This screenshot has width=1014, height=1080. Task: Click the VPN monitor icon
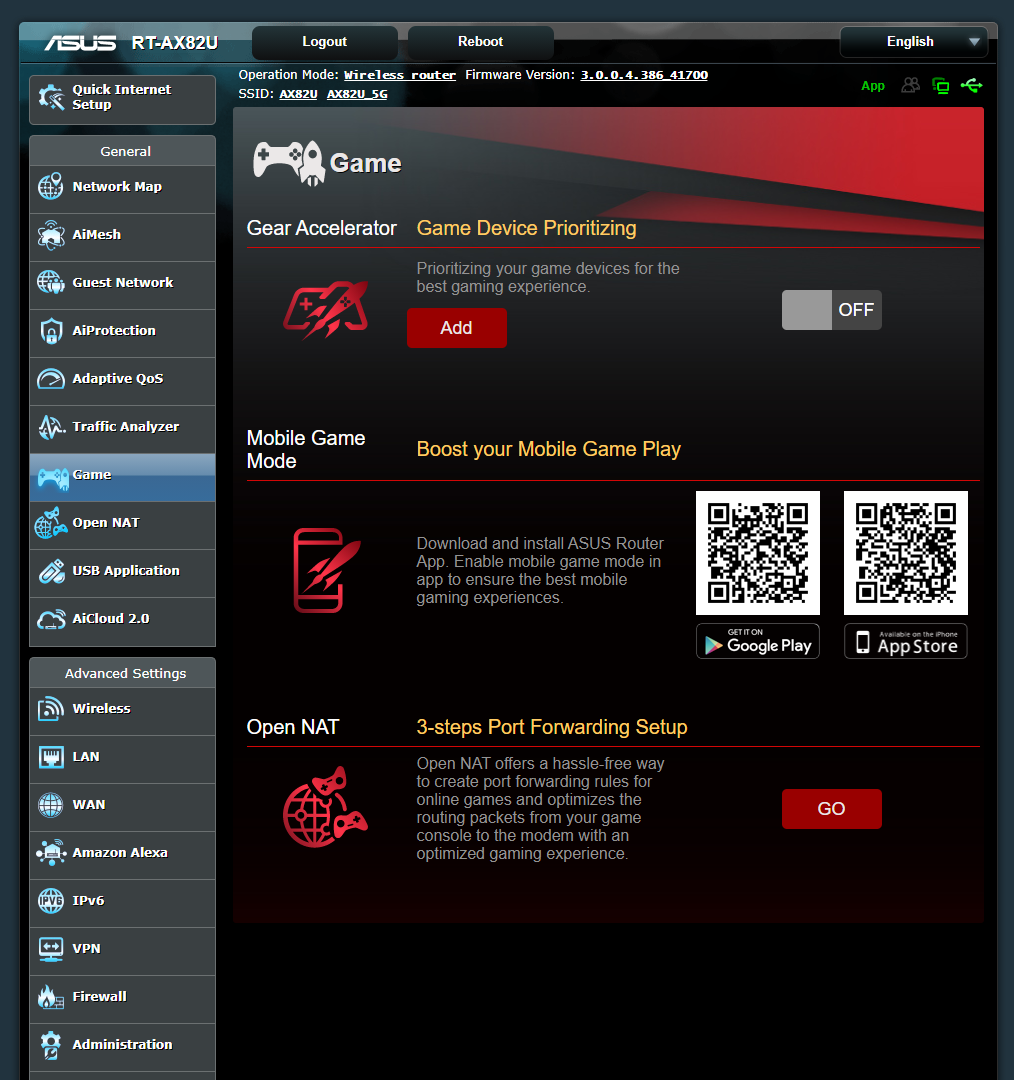[51, 949]
